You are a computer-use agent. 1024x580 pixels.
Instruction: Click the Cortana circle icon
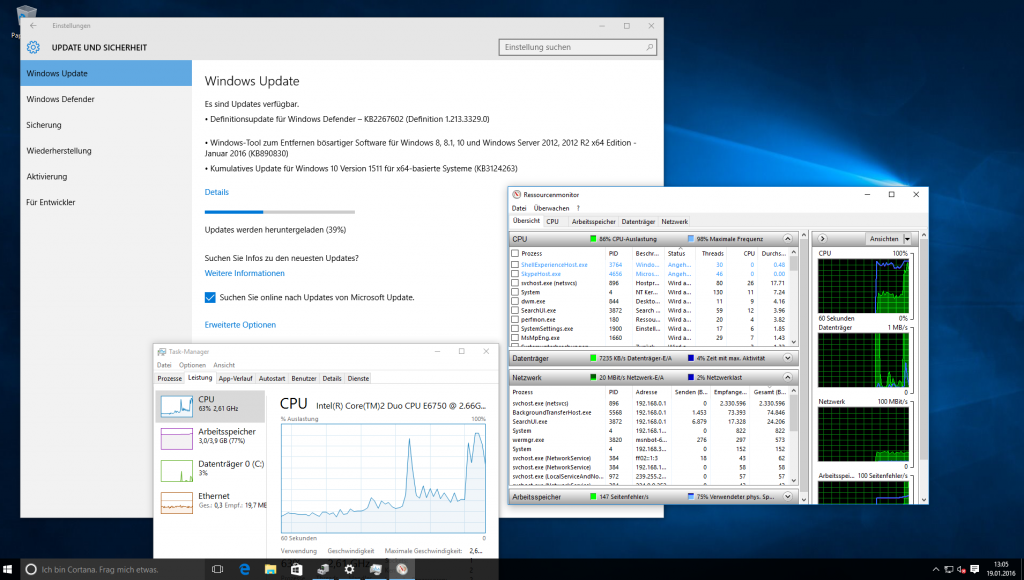coord(31,570)
